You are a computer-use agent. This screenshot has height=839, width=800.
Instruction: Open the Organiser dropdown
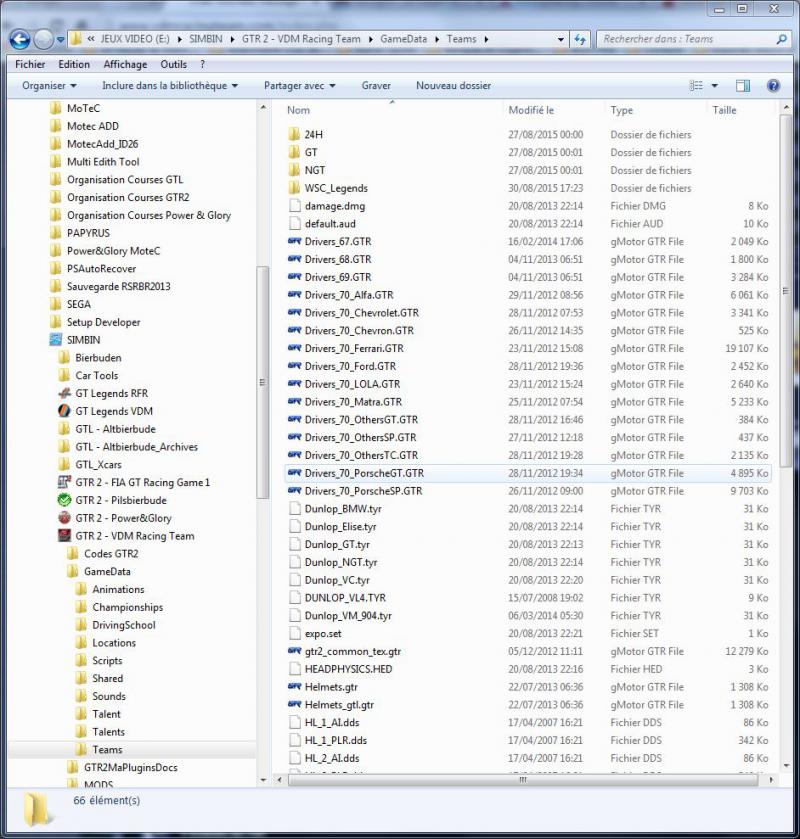click(x=49, y=86)
